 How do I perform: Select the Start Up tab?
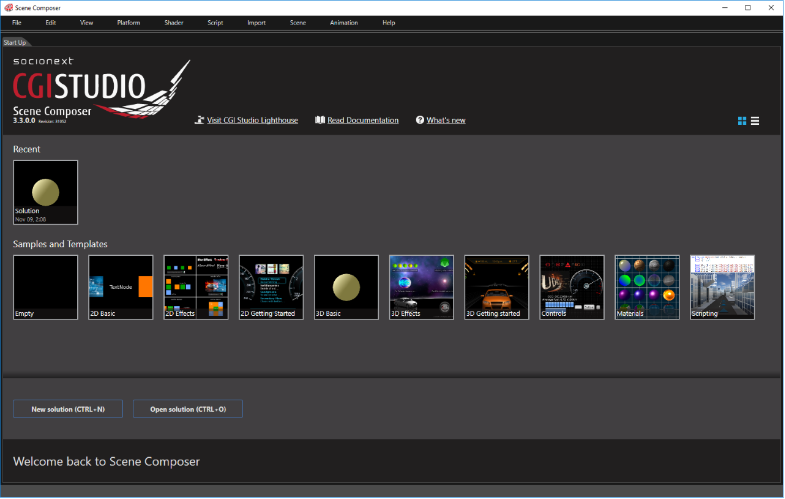pos(15,43)
